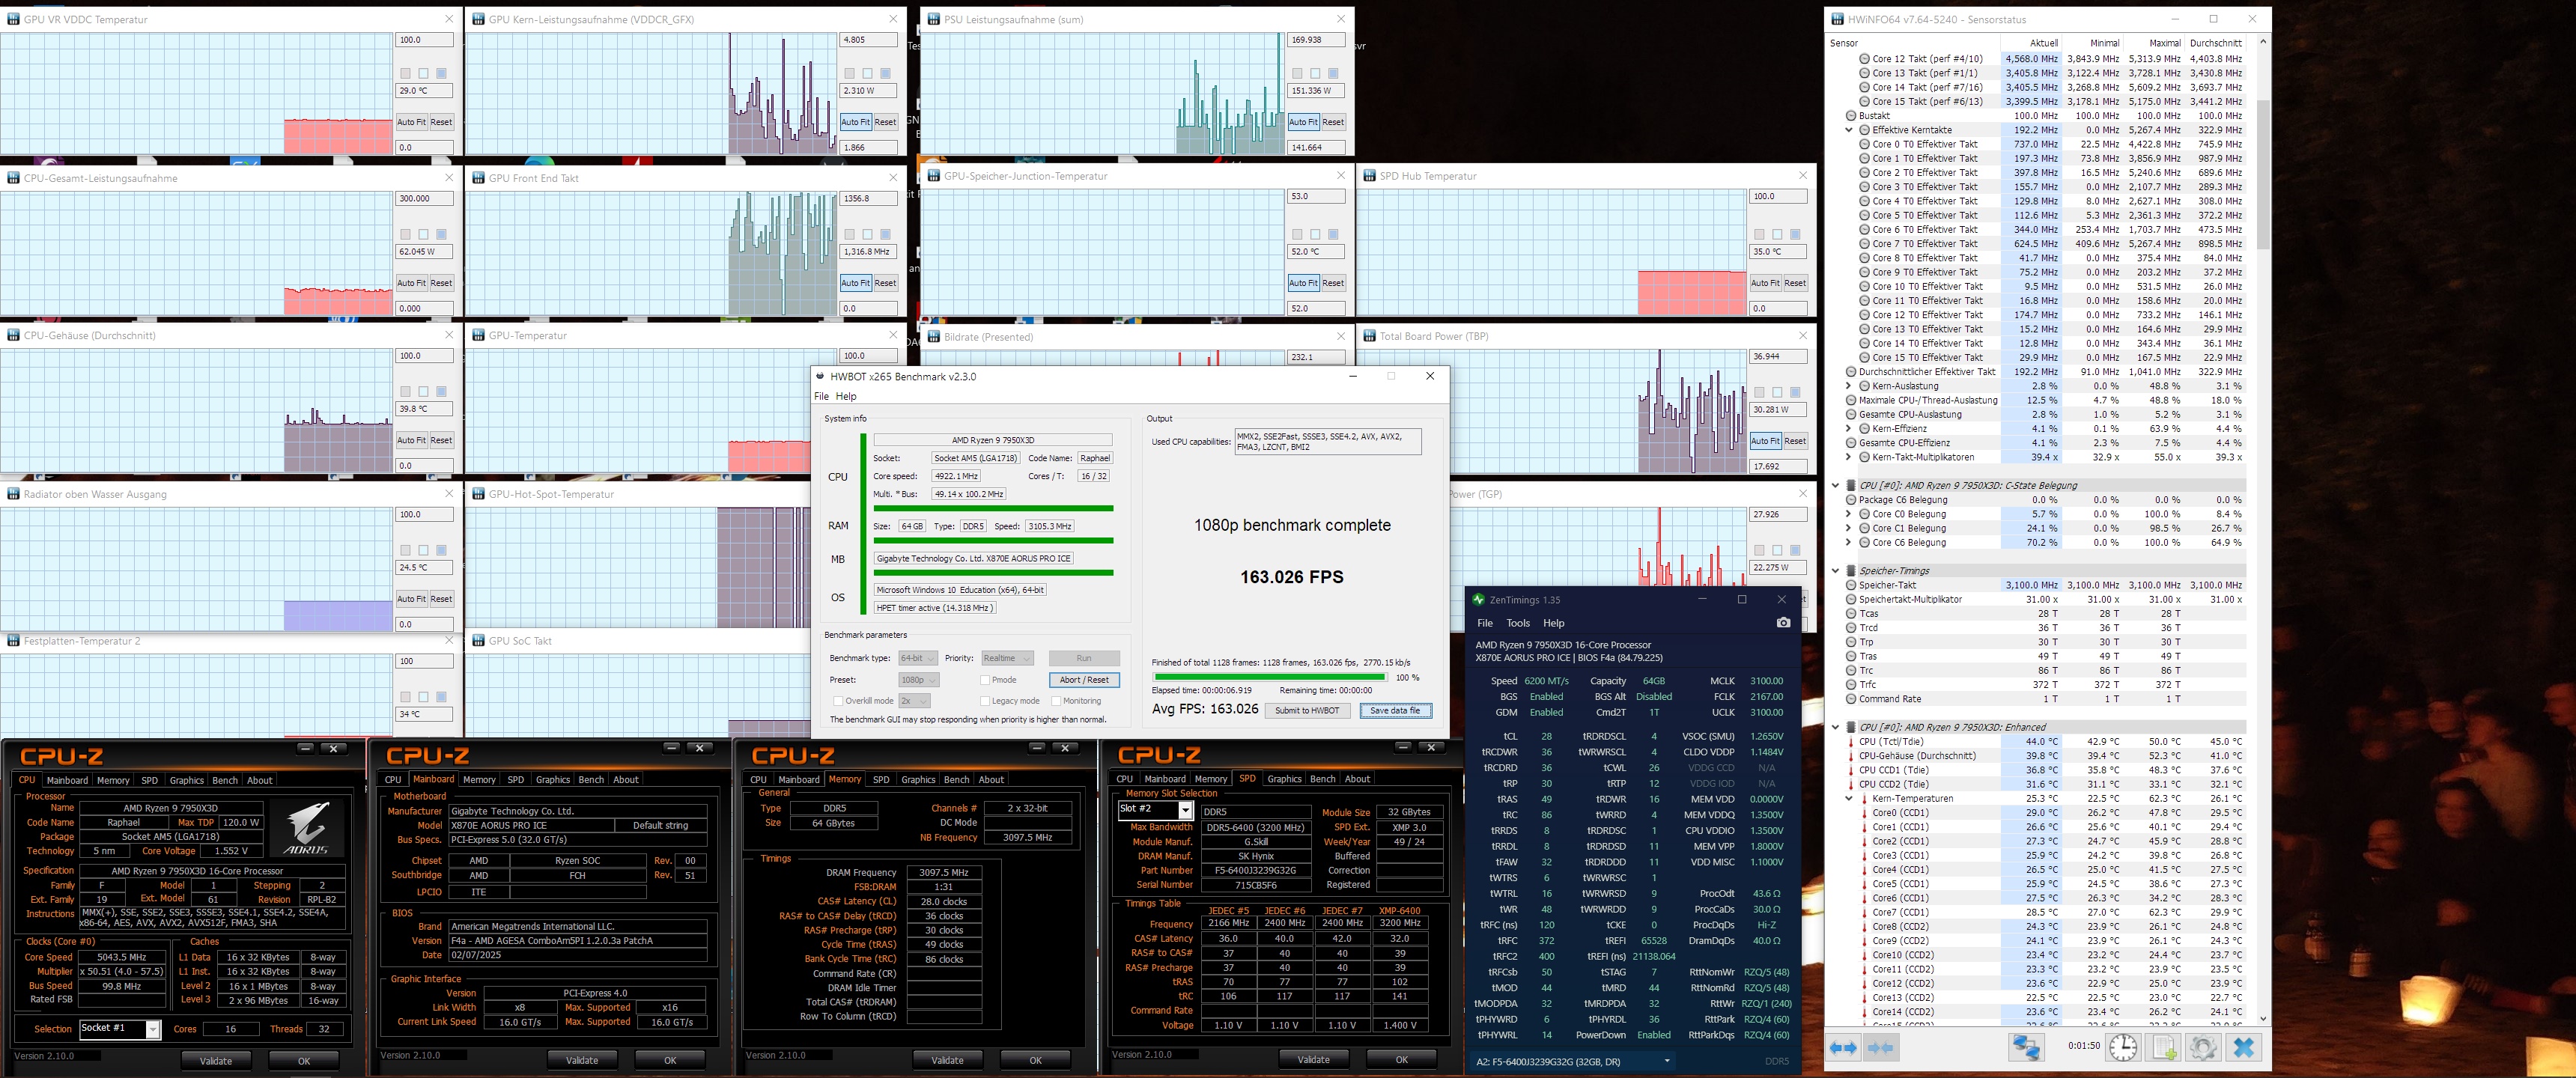Open Benchmark type 64-bit dropdown
This screenshot has height=1078, width=2576.
tap(917, 658)
